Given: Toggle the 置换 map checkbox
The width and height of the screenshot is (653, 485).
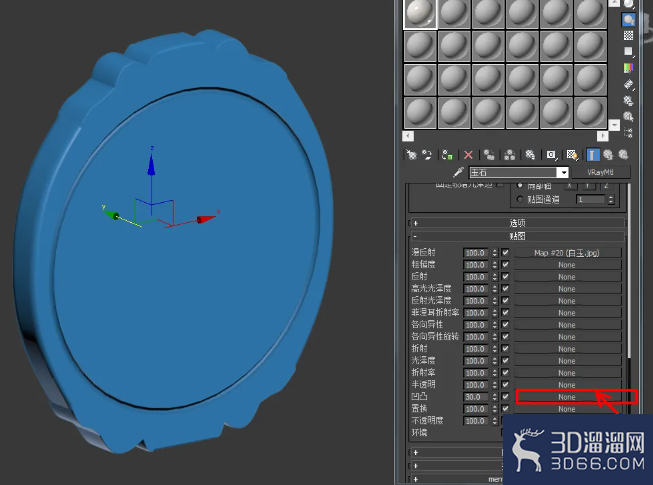Looking at the screenshot, I should tap(505, 409).
